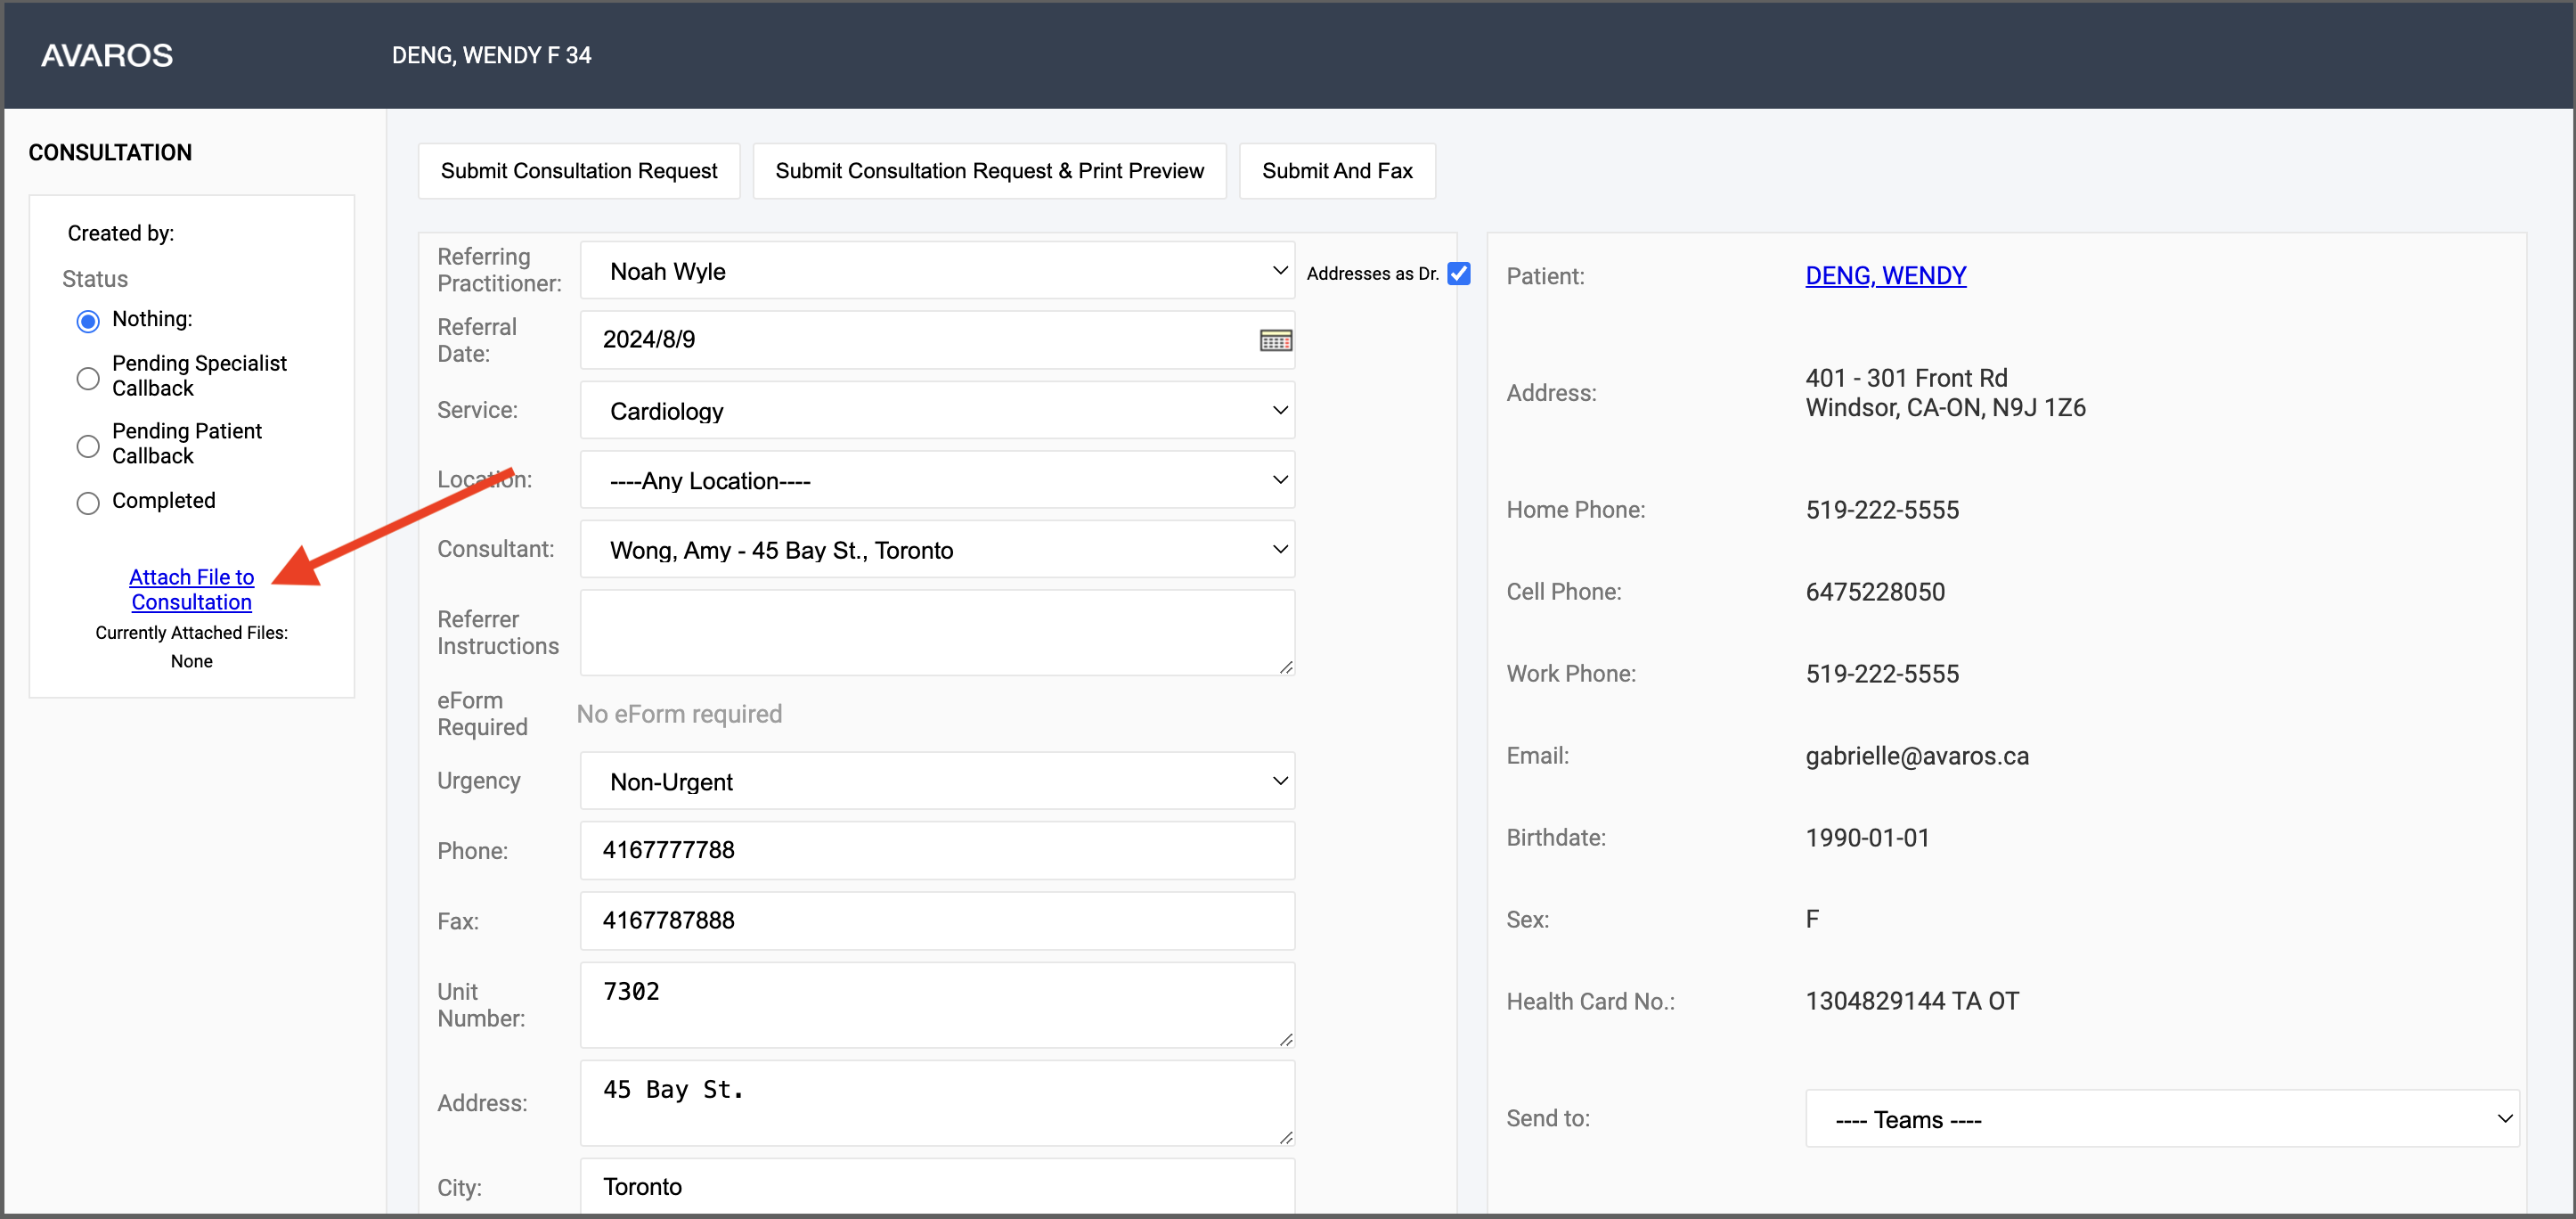
Task: Edit the Phone field 4167777788
Action: tap(937, 850)
